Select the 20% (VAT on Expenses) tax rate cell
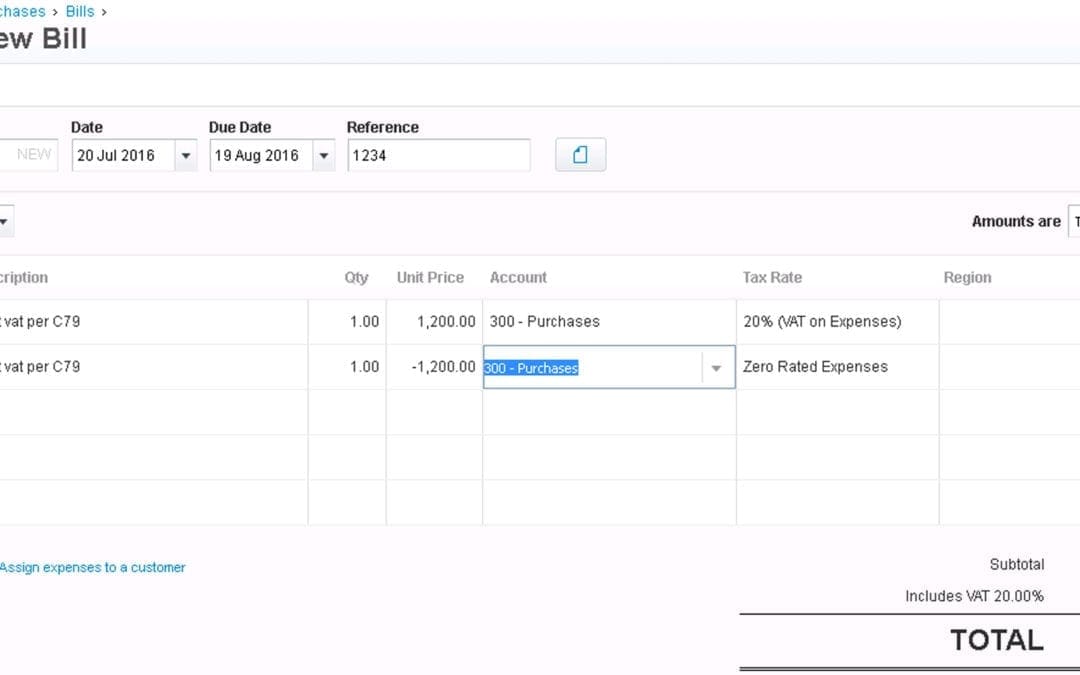The height and width of the screenshot is (675, 1080). click(x=838, y=322)
